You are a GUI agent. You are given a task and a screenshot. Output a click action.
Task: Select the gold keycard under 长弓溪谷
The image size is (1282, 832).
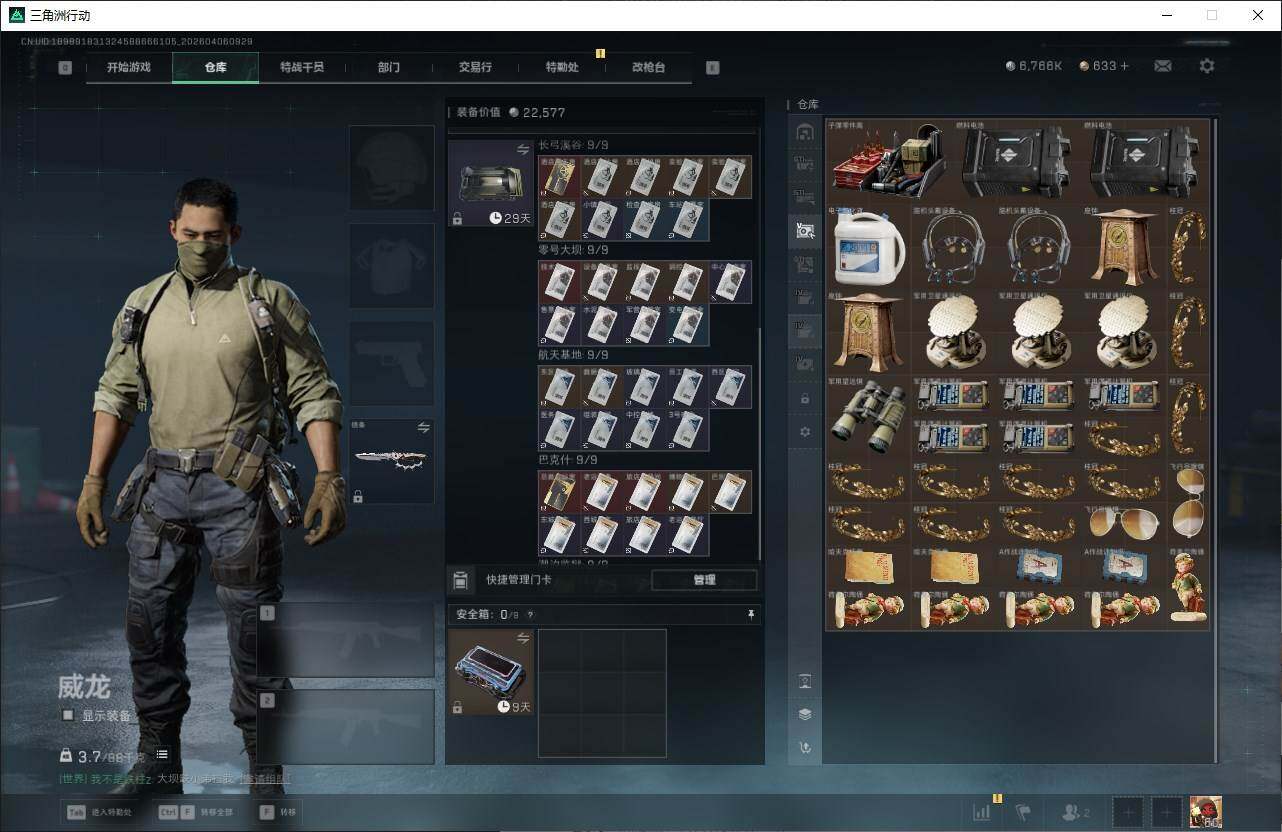559,177
